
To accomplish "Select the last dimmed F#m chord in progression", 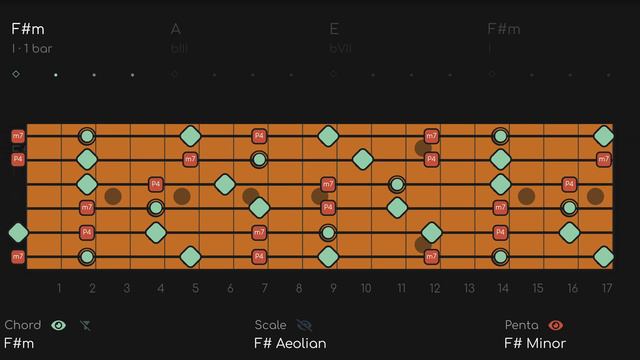I will (504, 29).
